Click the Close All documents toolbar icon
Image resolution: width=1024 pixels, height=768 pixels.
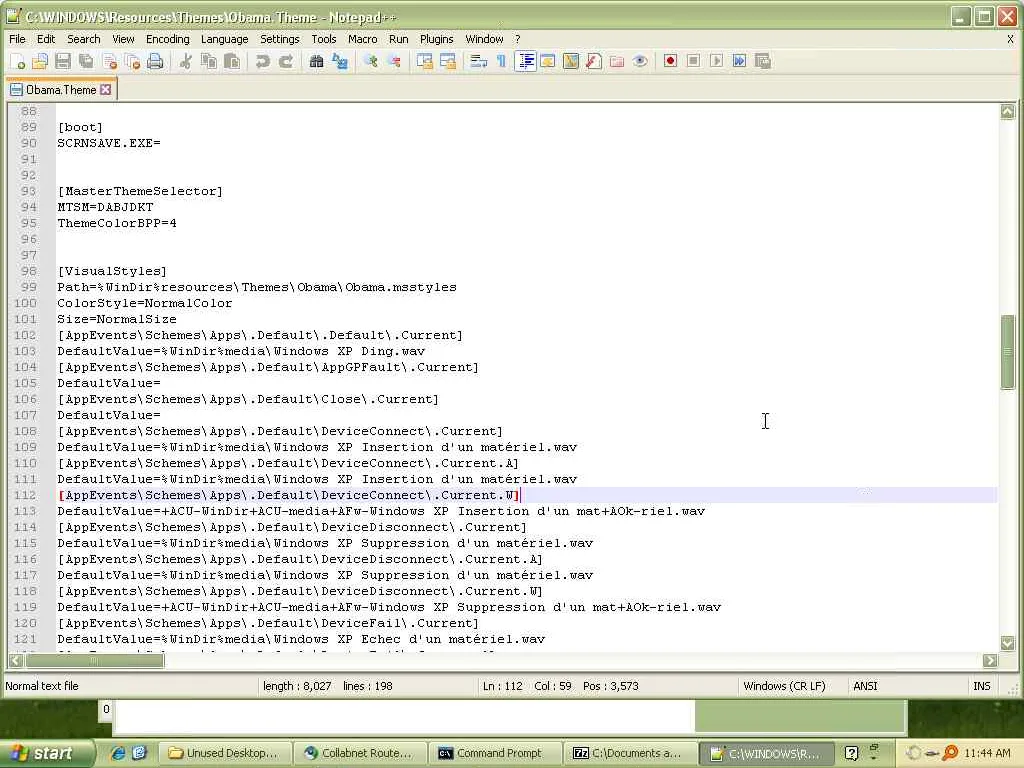coord(132,61)
